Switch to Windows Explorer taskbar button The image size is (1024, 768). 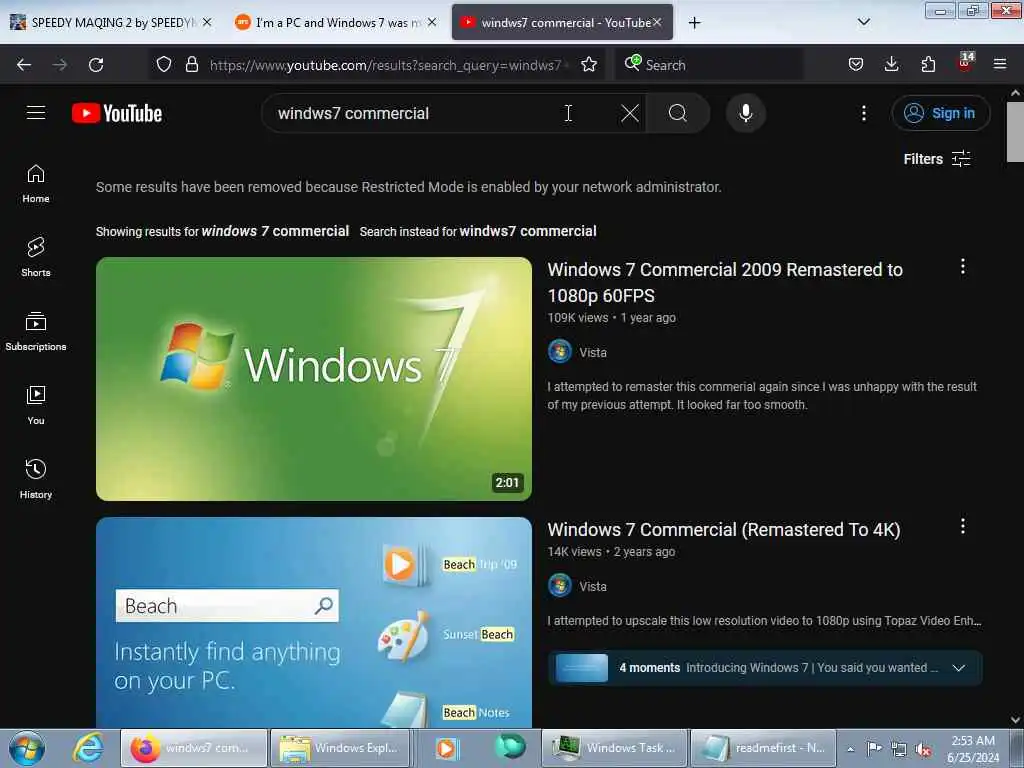click(x=340, y=748)
